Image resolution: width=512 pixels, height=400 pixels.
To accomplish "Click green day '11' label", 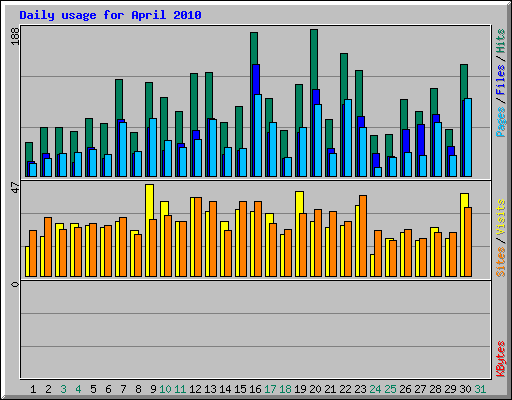I will (180, 389).
